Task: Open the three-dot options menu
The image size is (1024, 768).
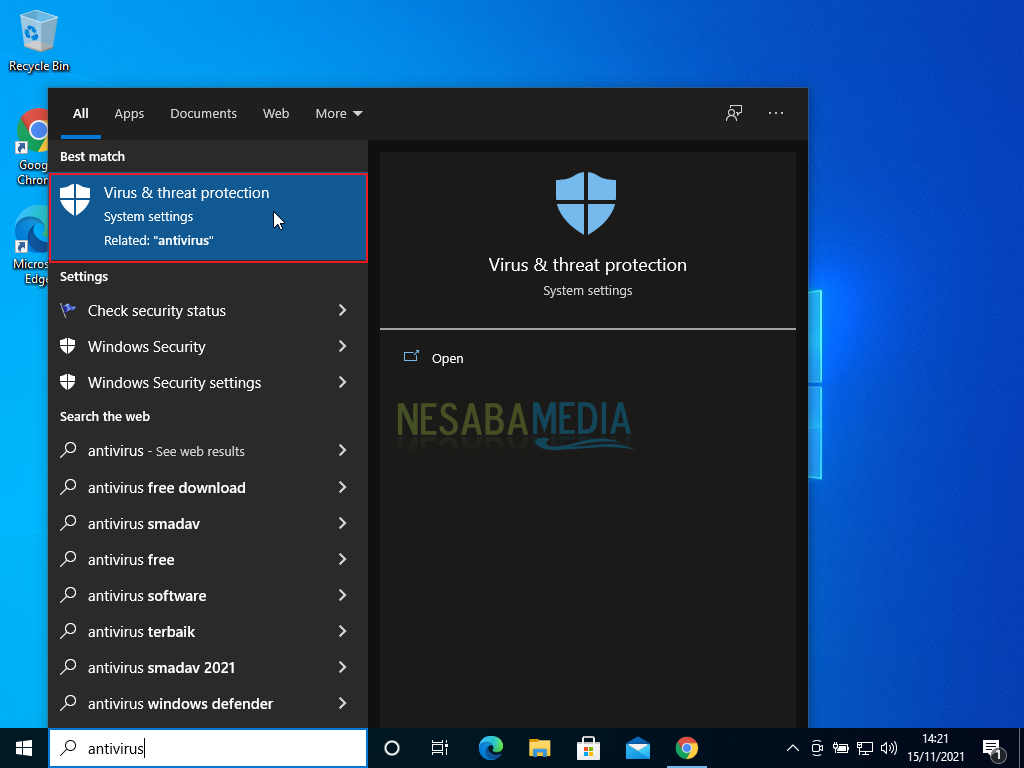Action: (x=776, y=114)
